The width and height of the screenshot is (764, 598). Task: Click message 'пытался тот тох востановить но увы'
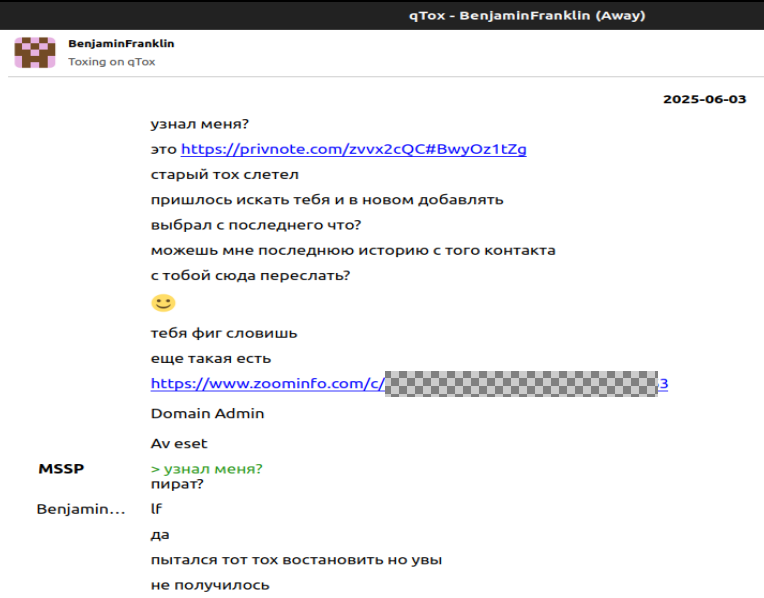(296, 560)
